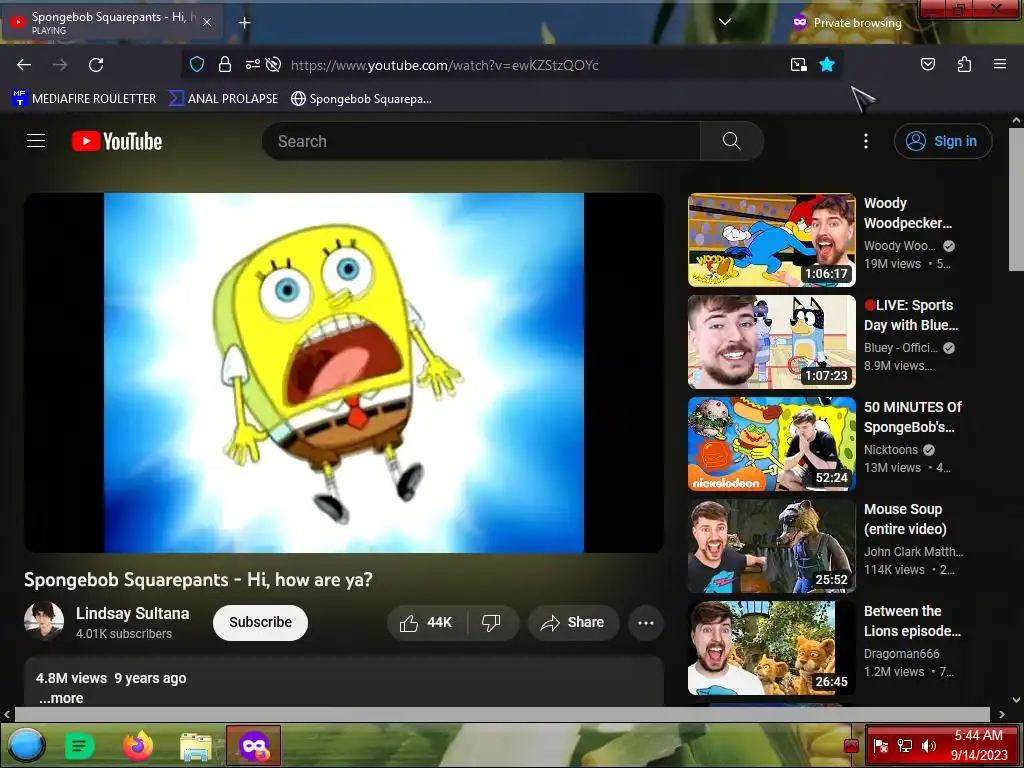Select Firefox private browsing taskbar icon
The image size is (1024, 768).
tap(253, 745)
